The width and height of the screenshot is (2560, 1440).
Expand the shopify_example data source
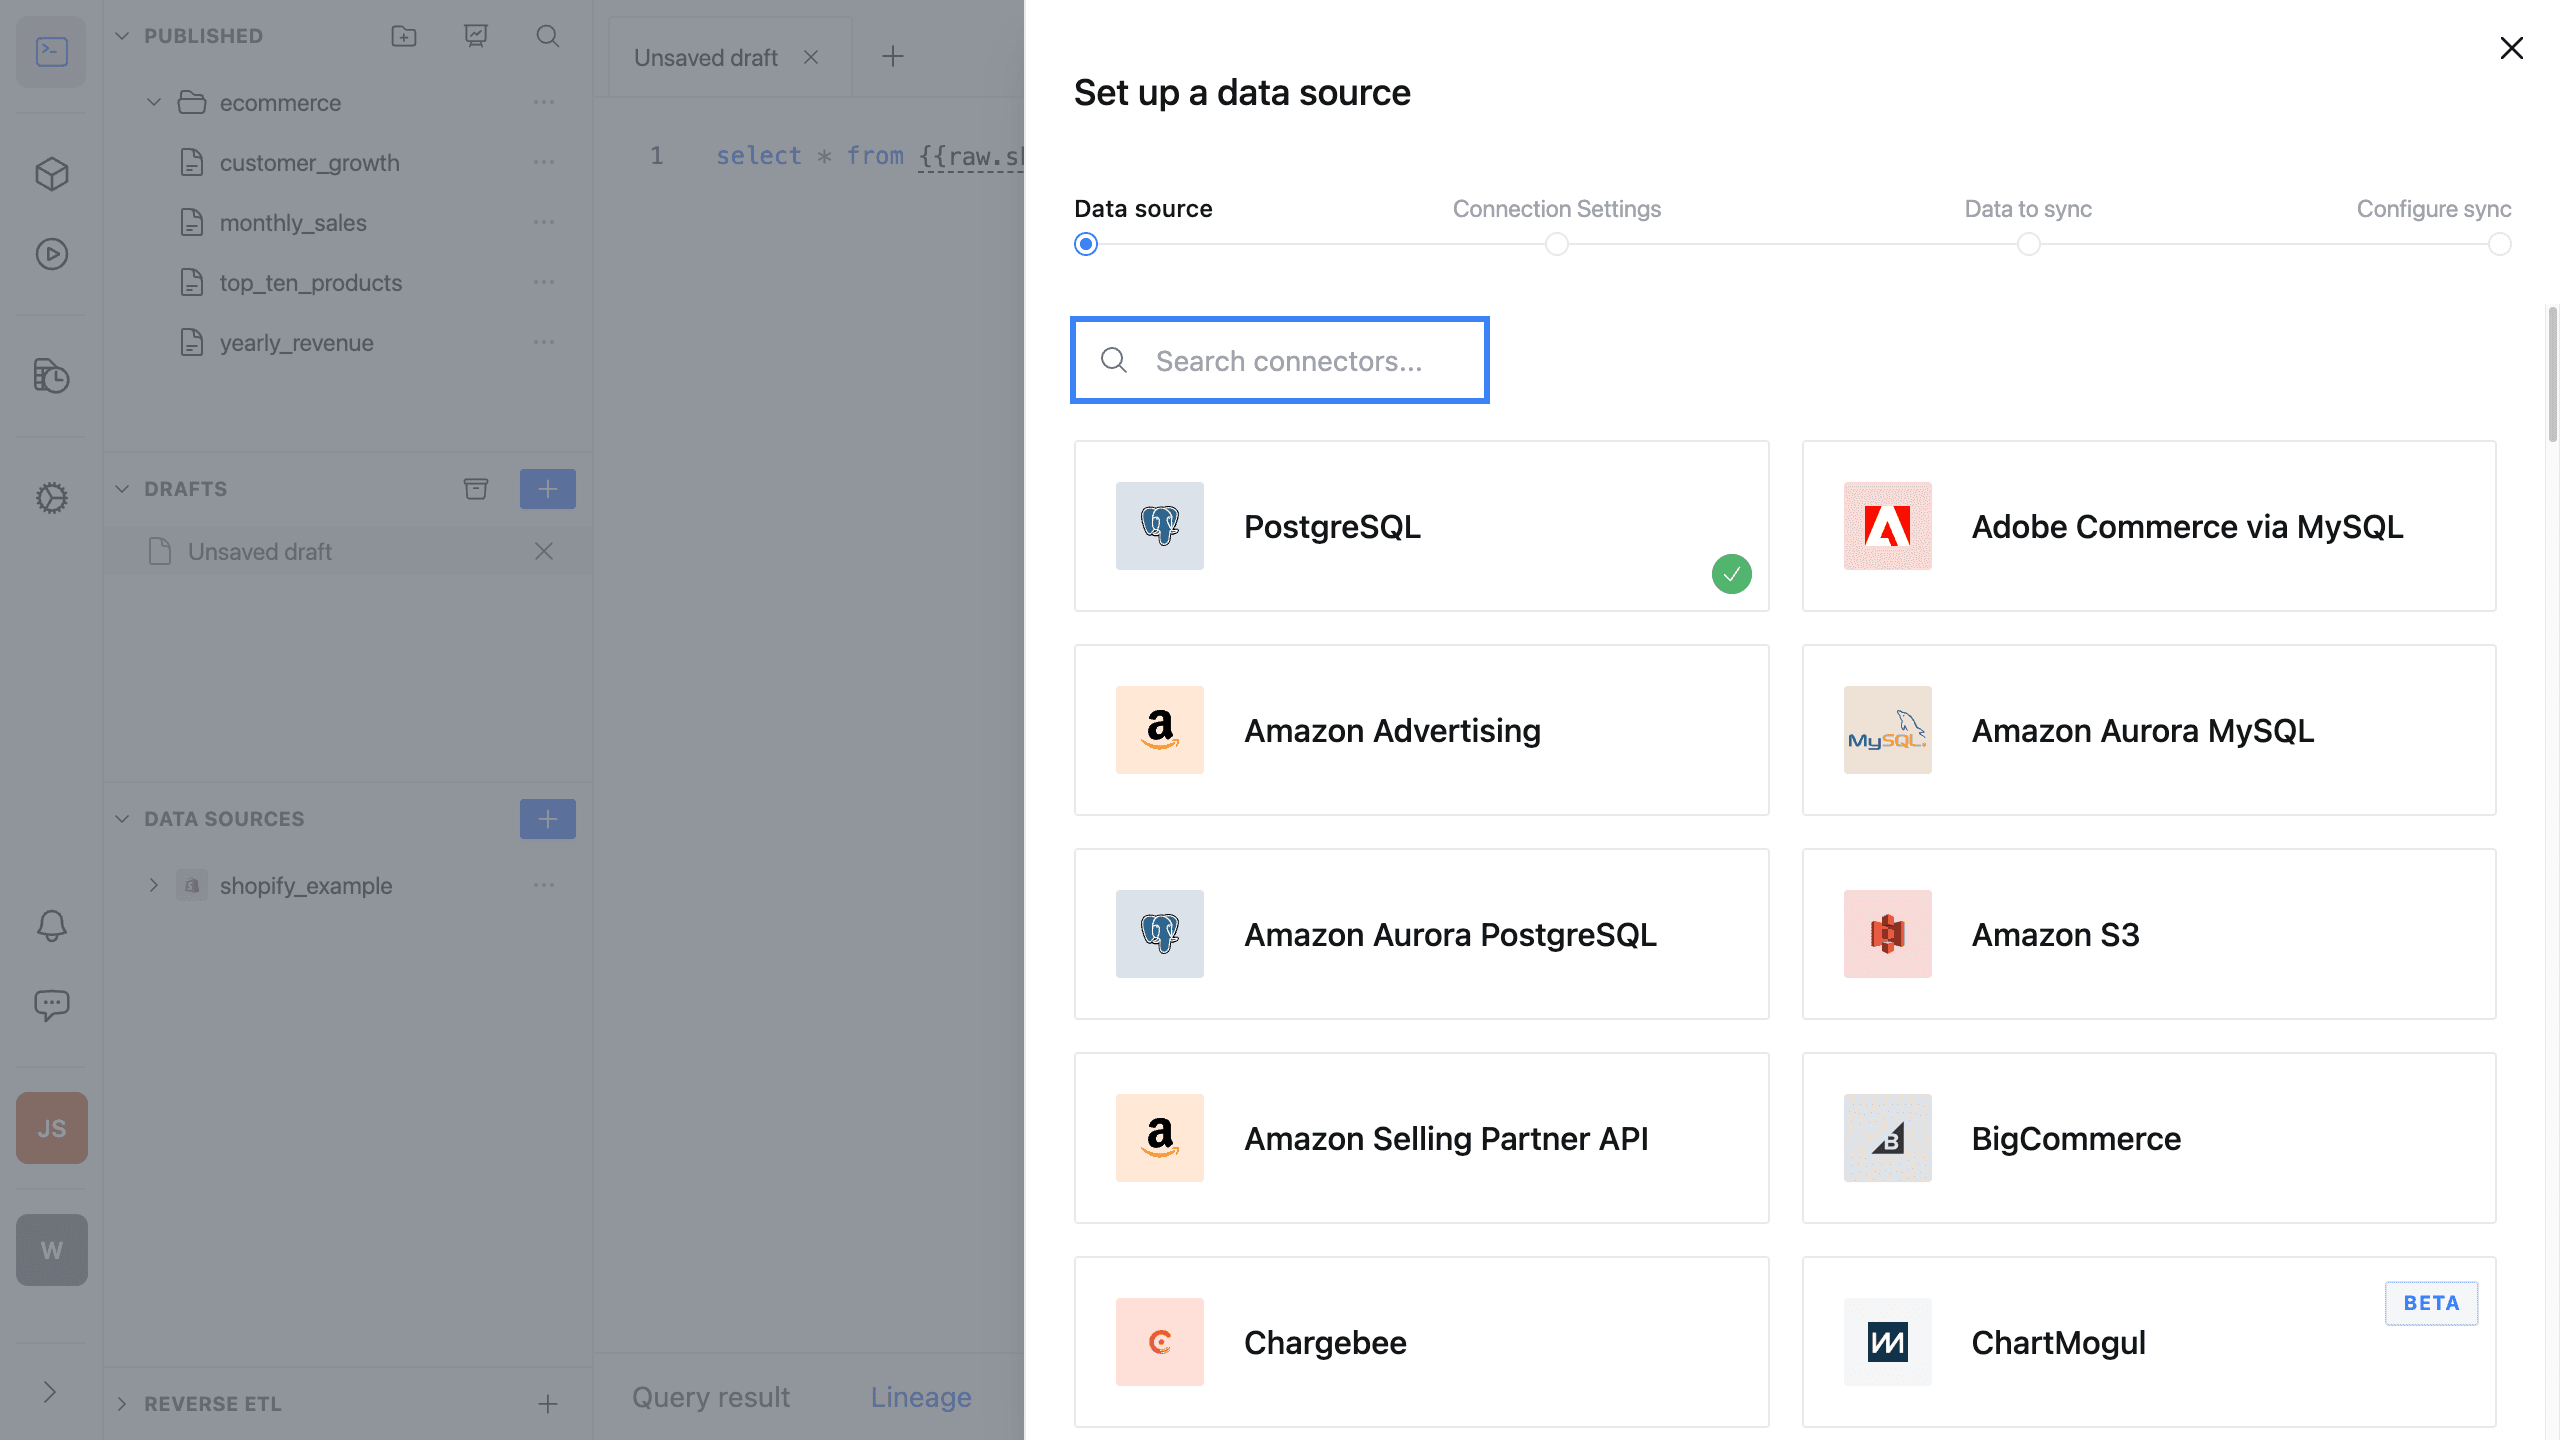[154, 885]
